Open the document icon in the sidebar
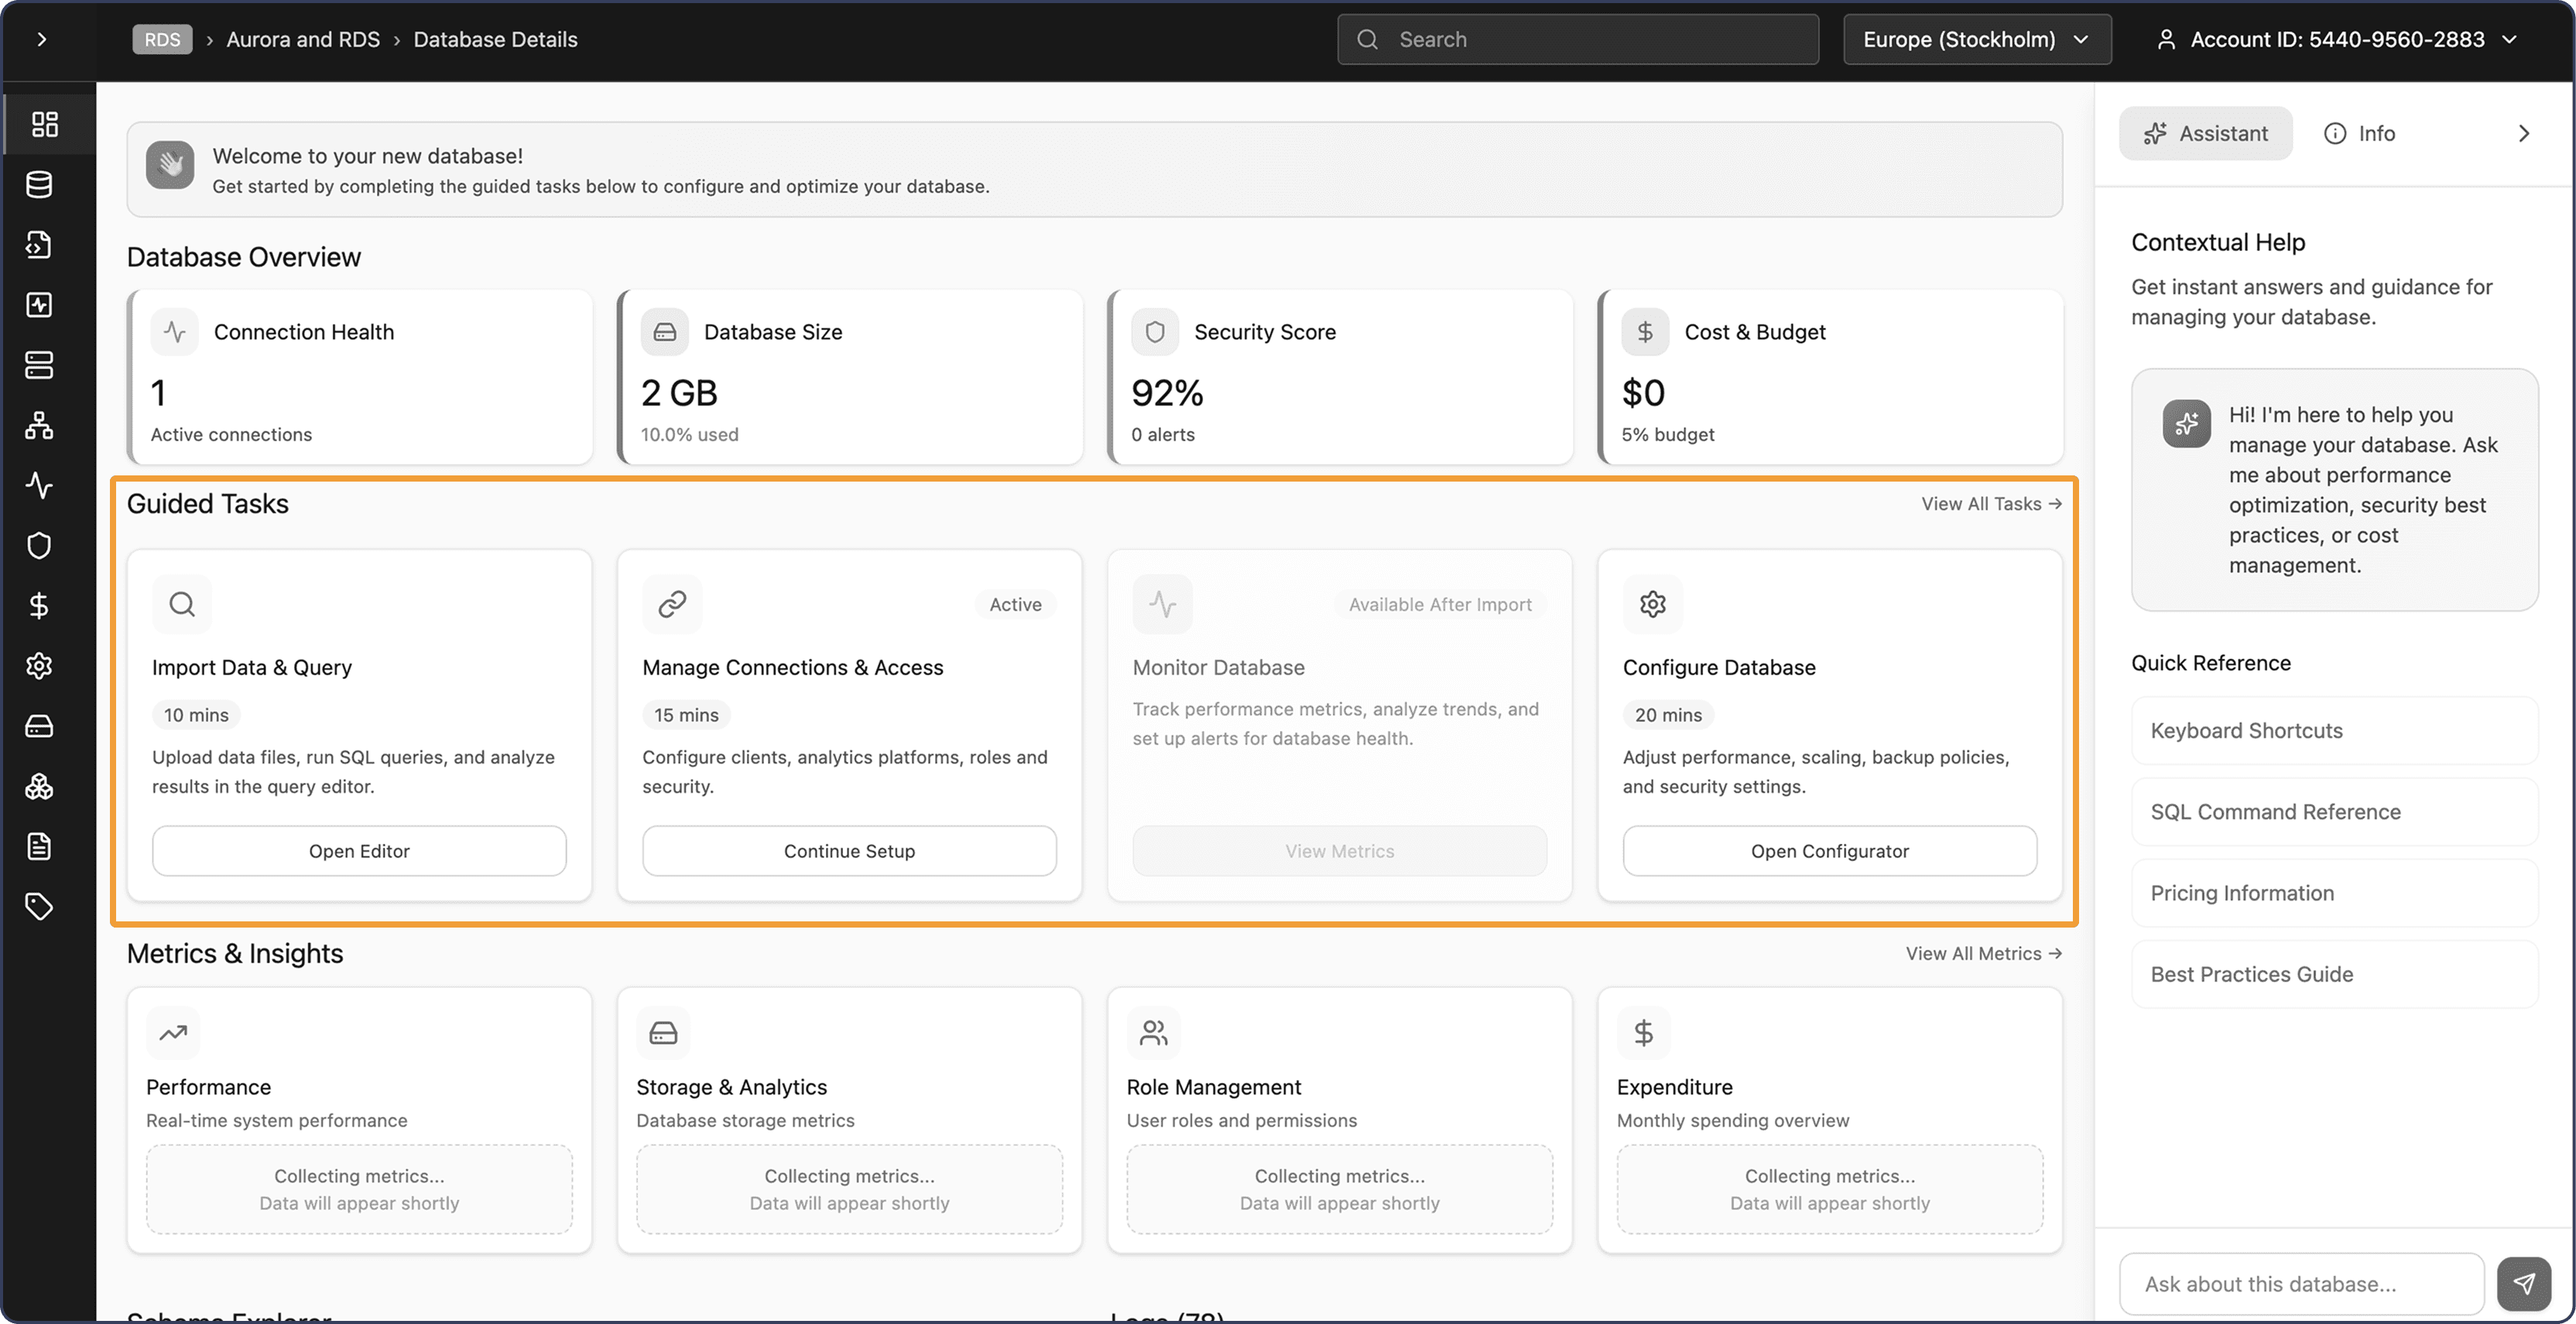This screenshot has width=2576, height=1324. tap(39, 847)
